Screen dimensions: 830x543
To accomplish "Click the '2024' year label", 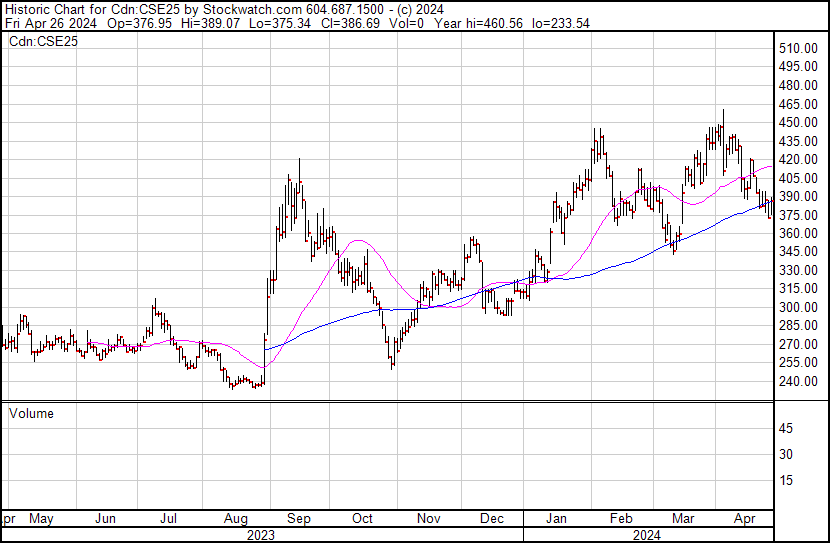I will point(647,535).
